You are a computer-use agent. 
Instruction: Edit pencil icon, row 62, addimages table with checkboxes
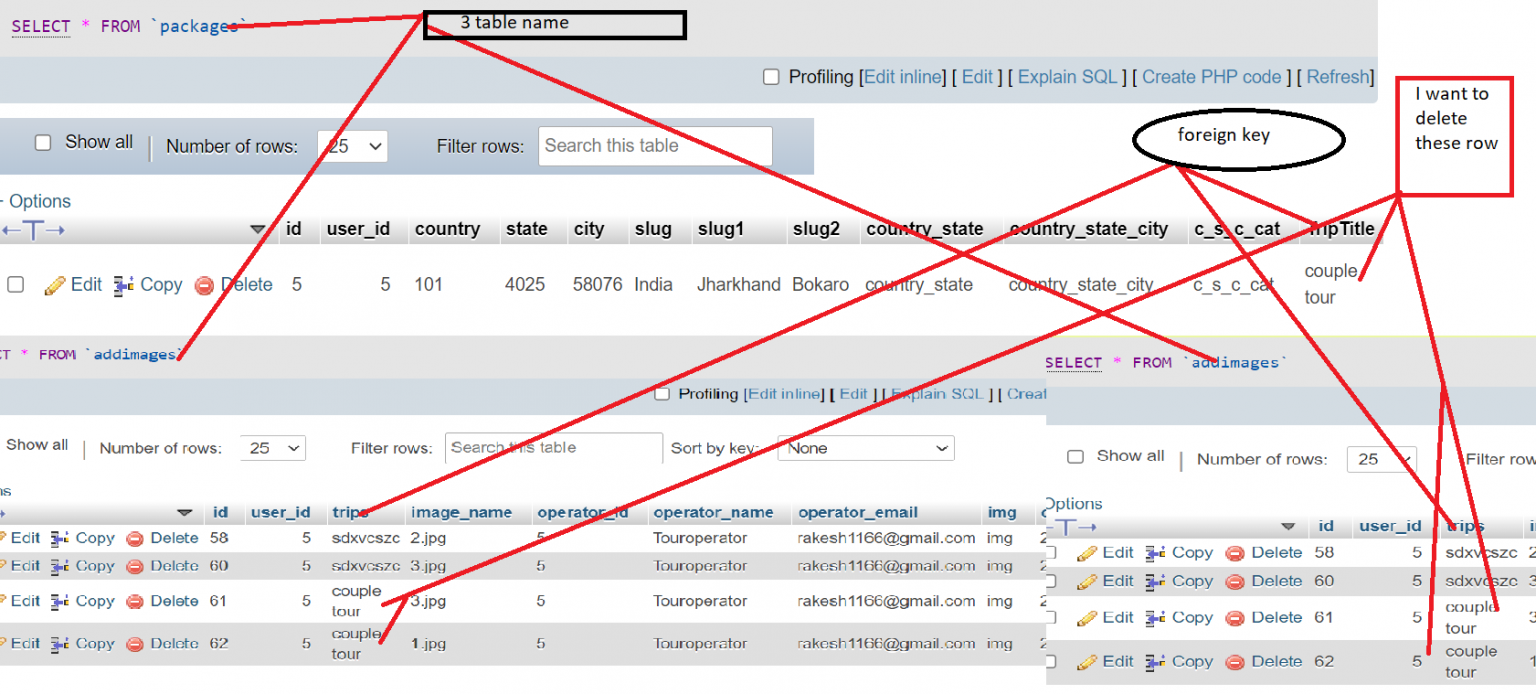pos(1087,662)
